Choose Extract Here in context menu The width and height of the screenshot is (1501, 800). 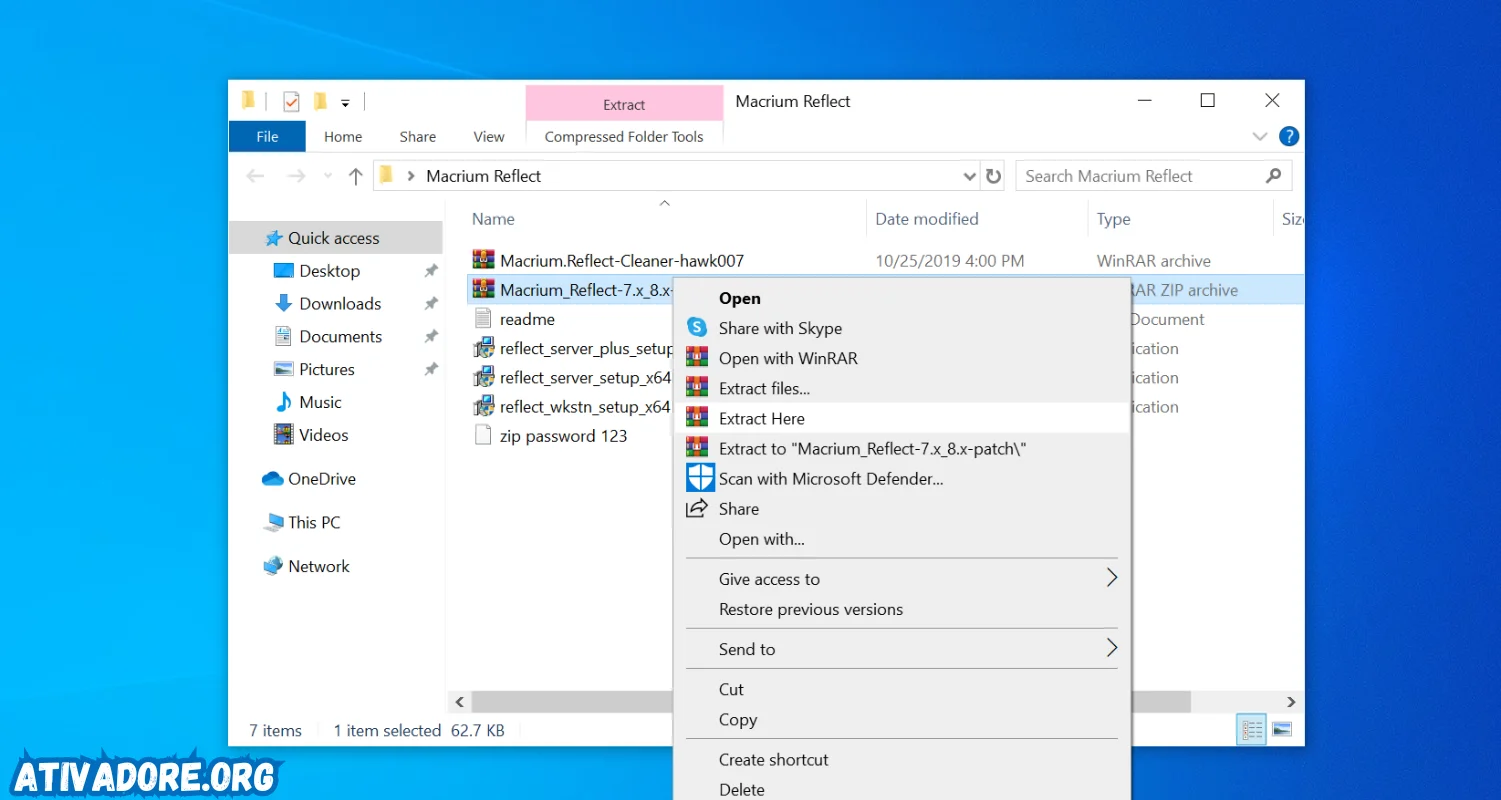pyautogui.click(x=904, y=418)
